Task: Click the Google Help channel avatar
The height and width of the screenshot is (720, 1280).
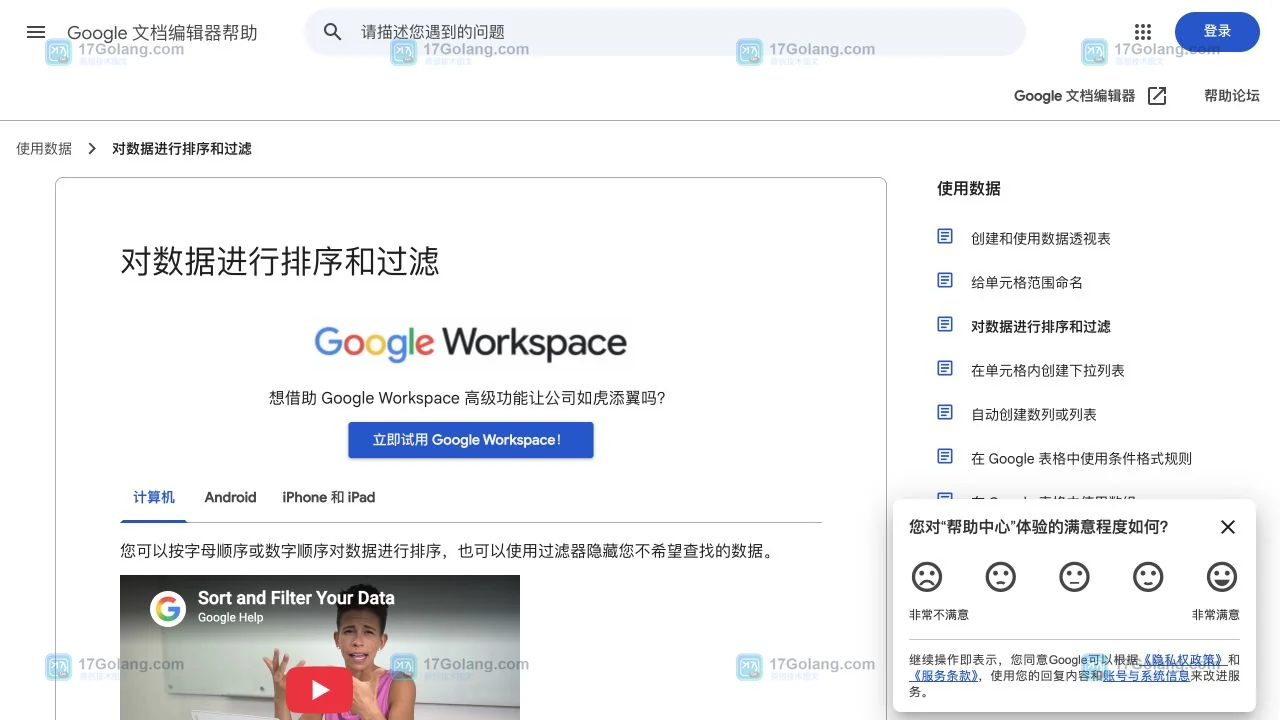Action: coord(168,608)
